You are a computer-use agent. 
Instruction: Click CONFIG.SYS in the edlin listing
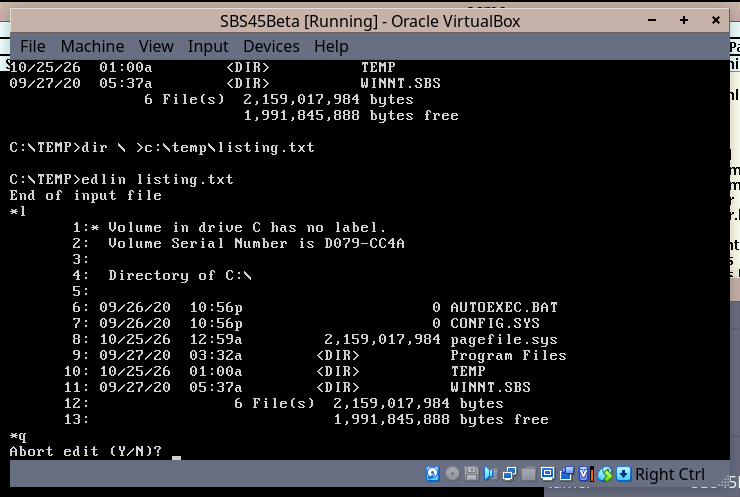[x=495, y=324]
